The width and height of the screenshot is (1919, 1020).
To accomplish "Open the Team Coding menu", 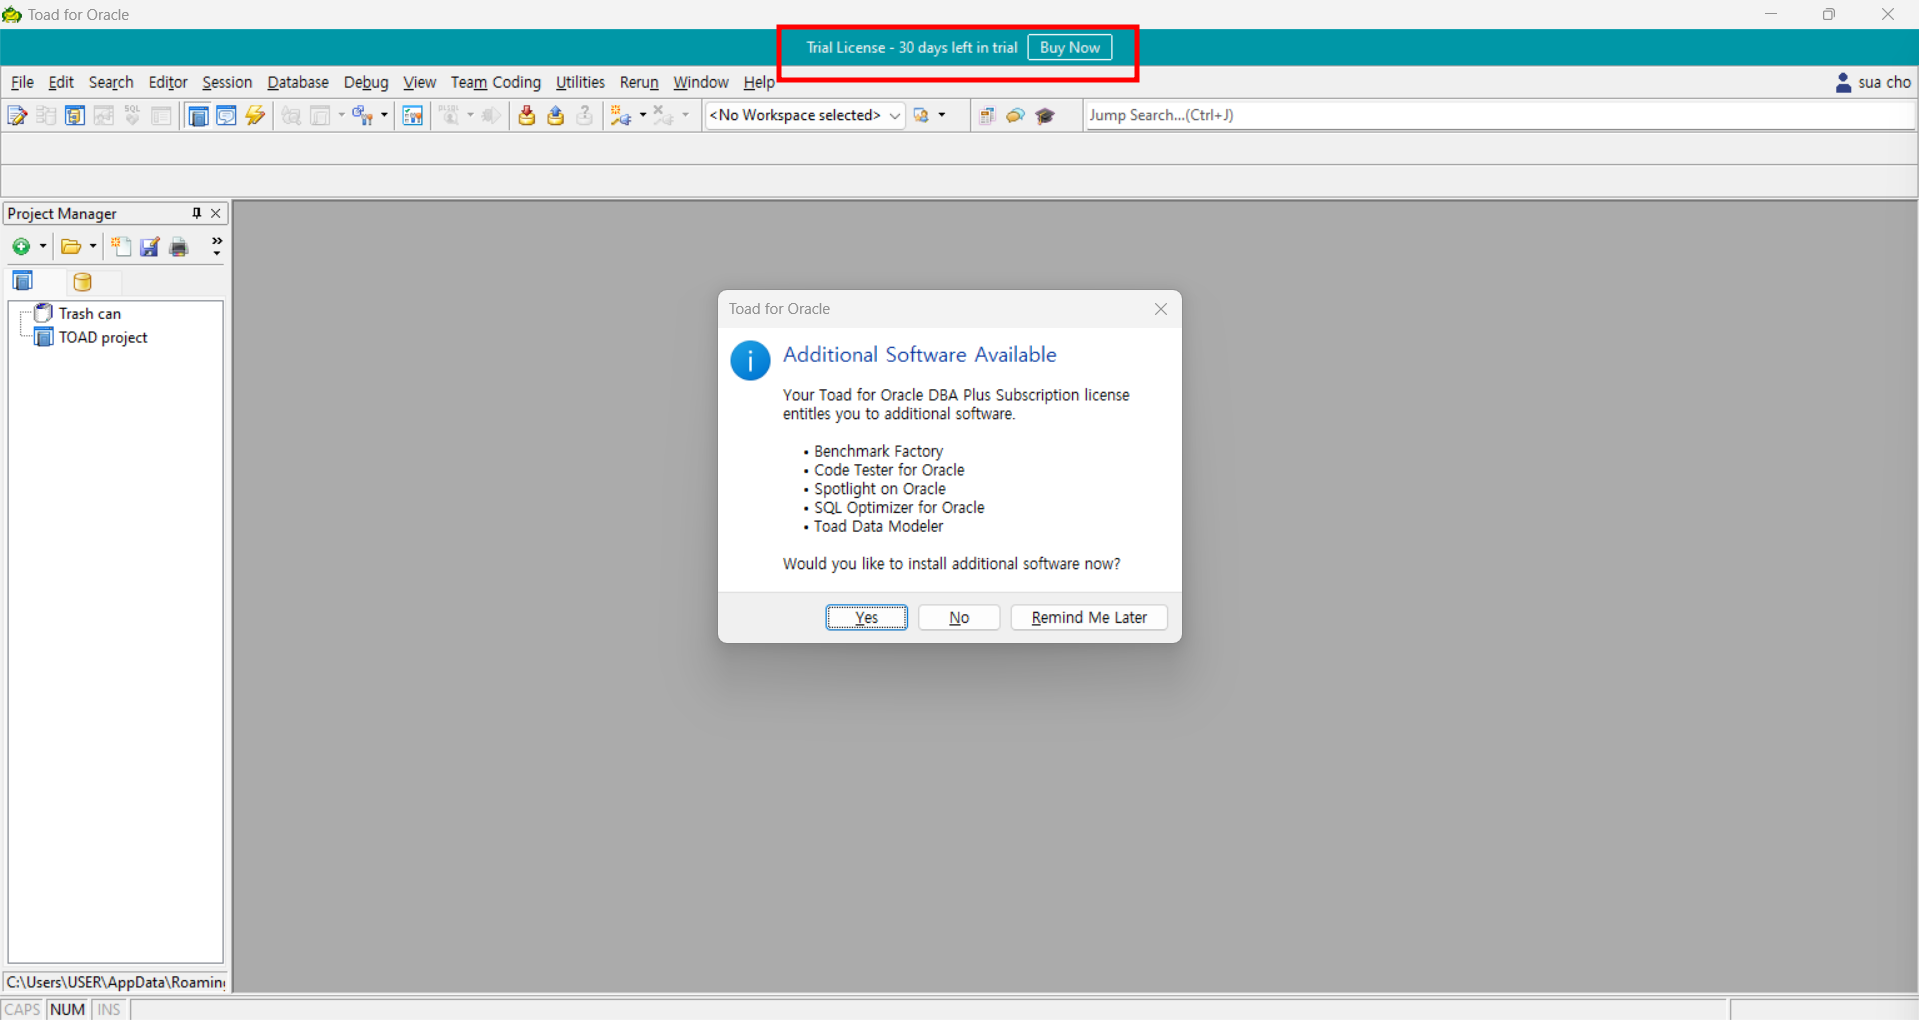I will click(x=495, y=82).
